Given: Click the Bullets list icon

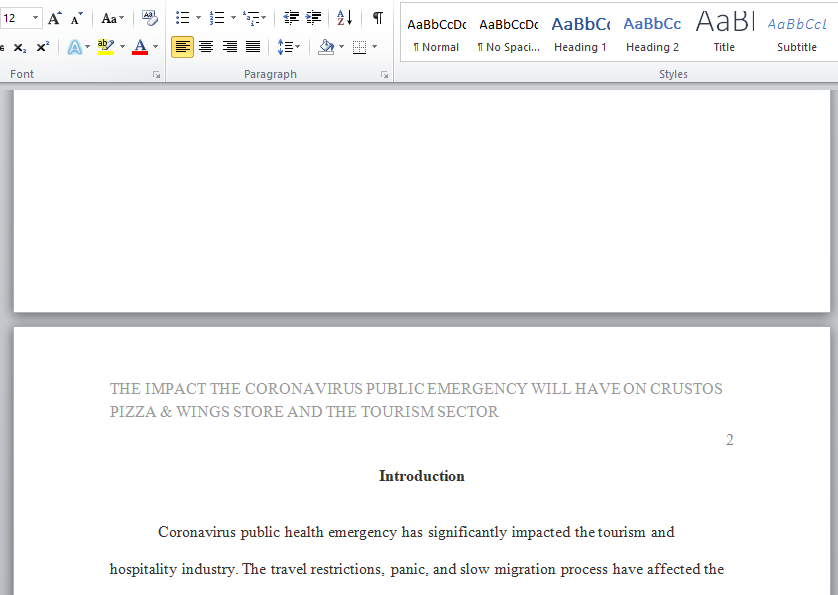Looking at the screenshot, I should click(x=182, y=18).
